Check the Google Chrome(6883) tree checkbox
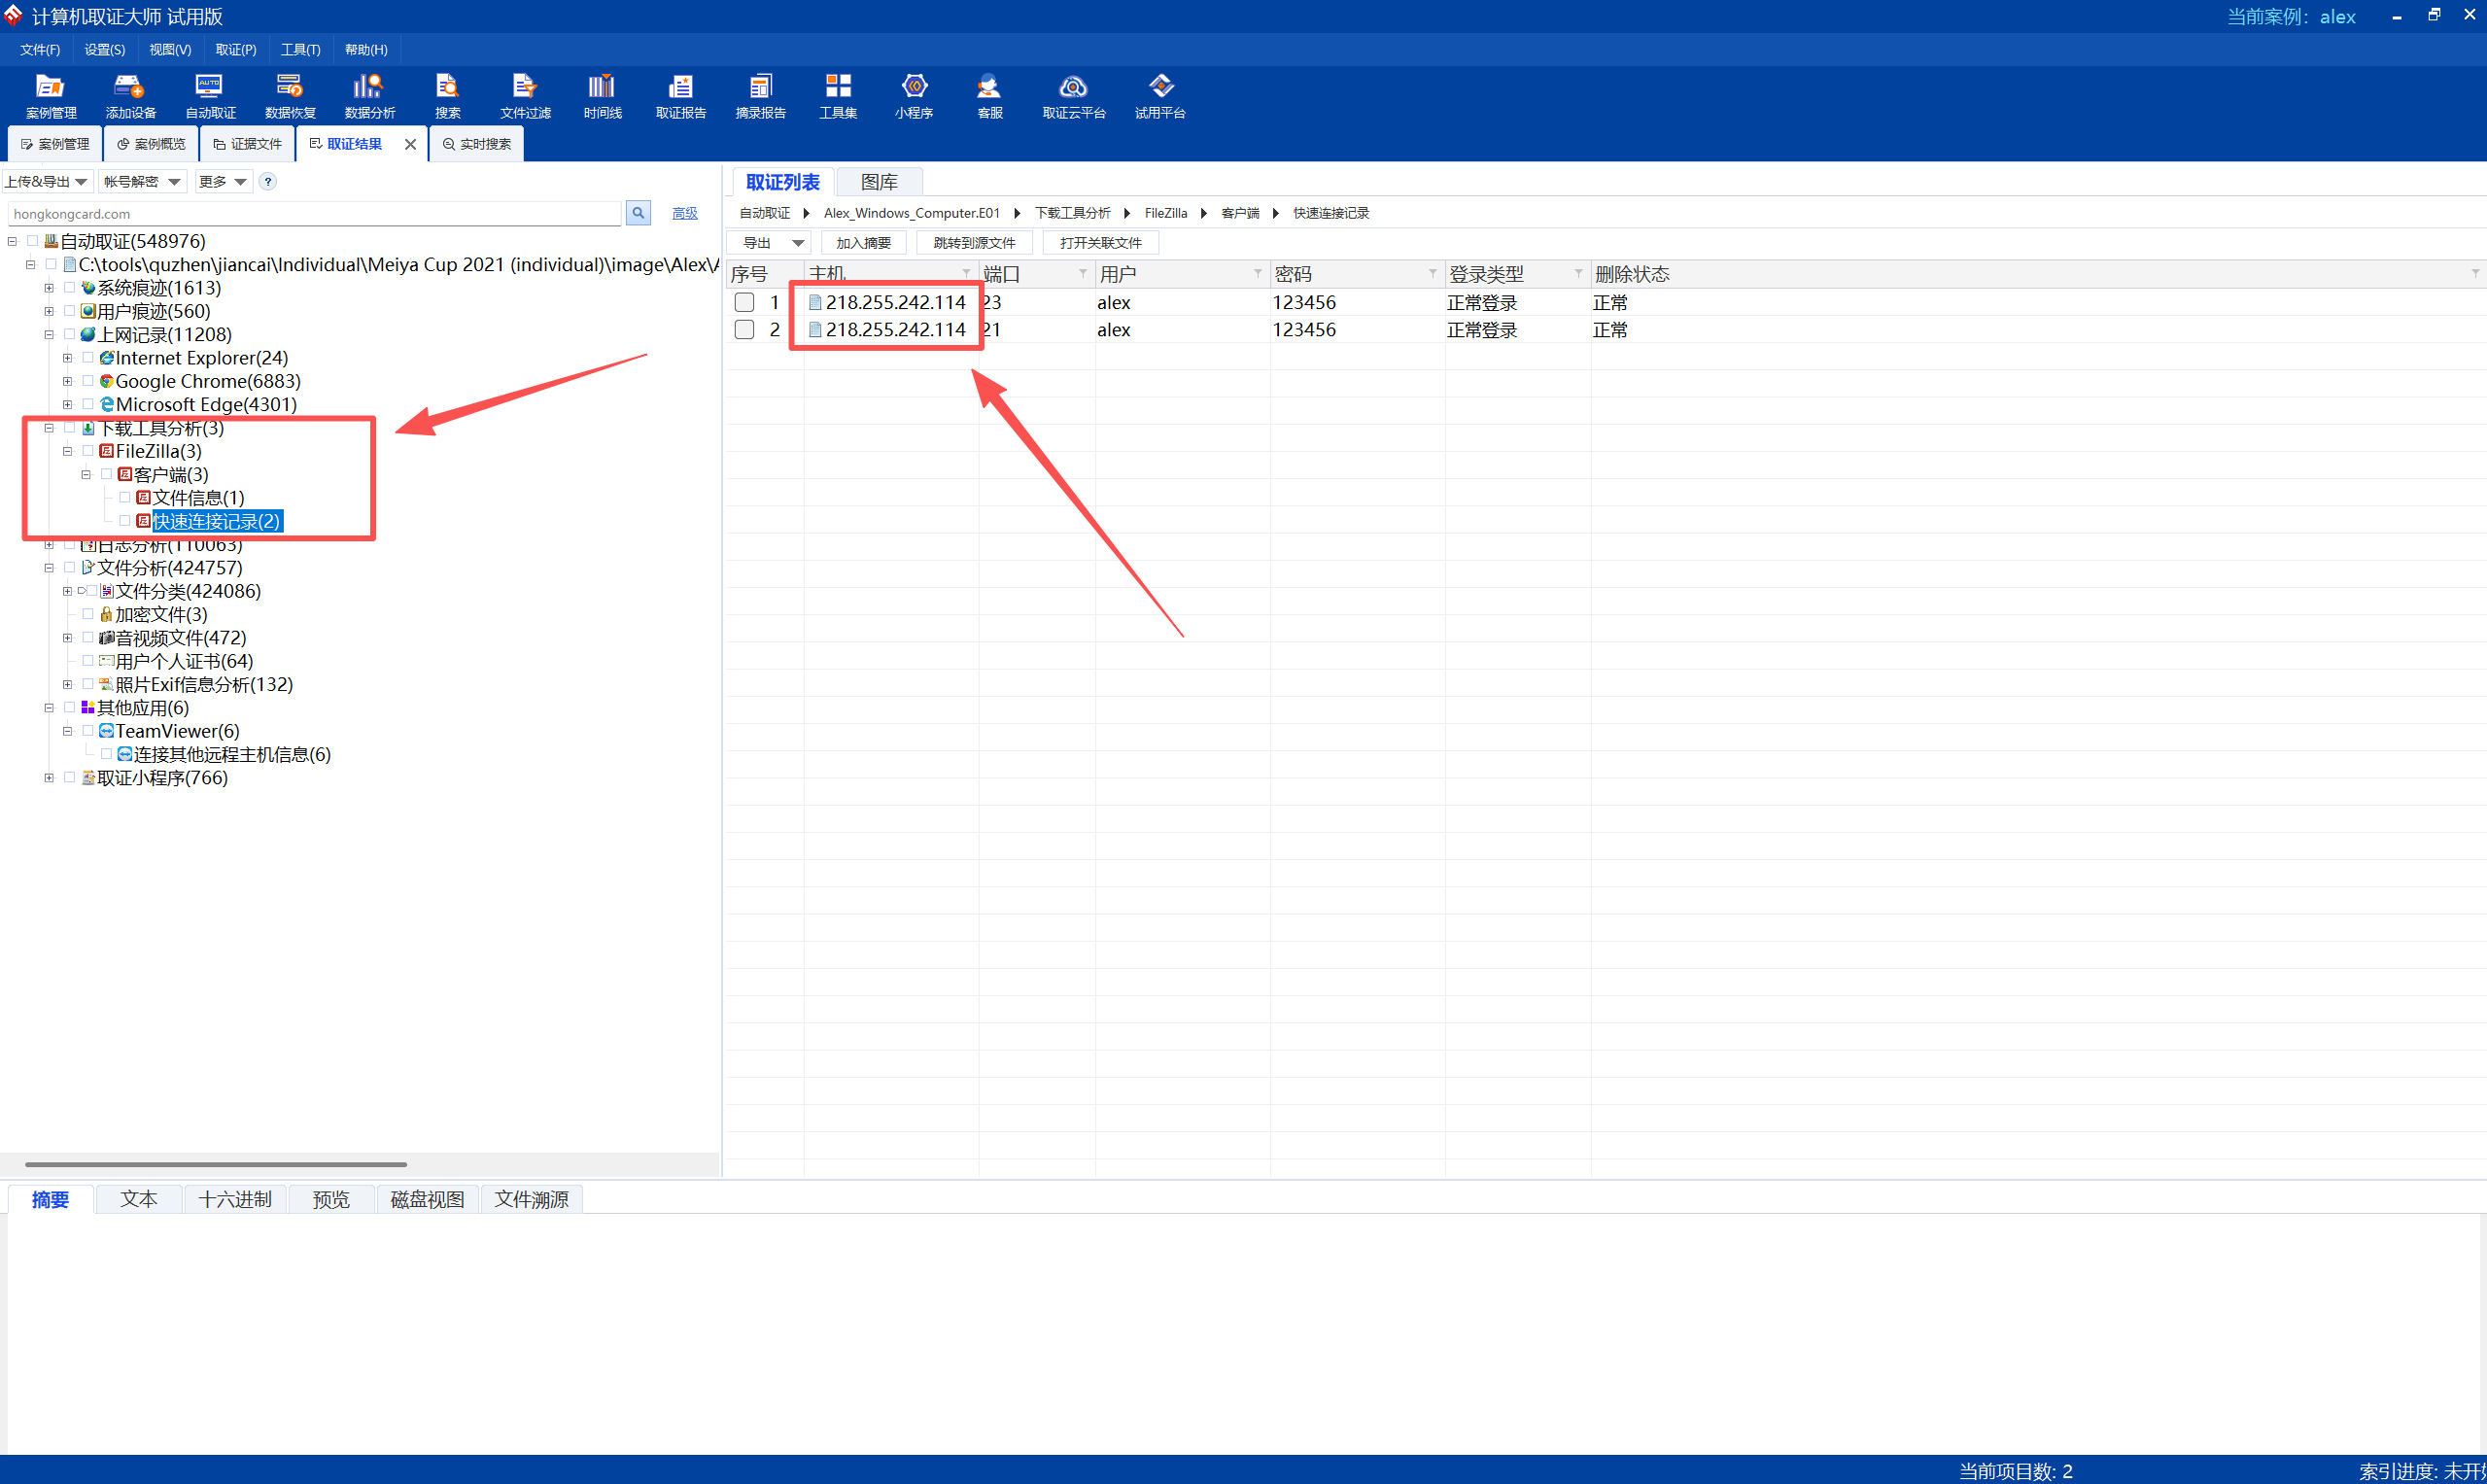Screen dimensions: 2487x1484 (x=88, y=381)
